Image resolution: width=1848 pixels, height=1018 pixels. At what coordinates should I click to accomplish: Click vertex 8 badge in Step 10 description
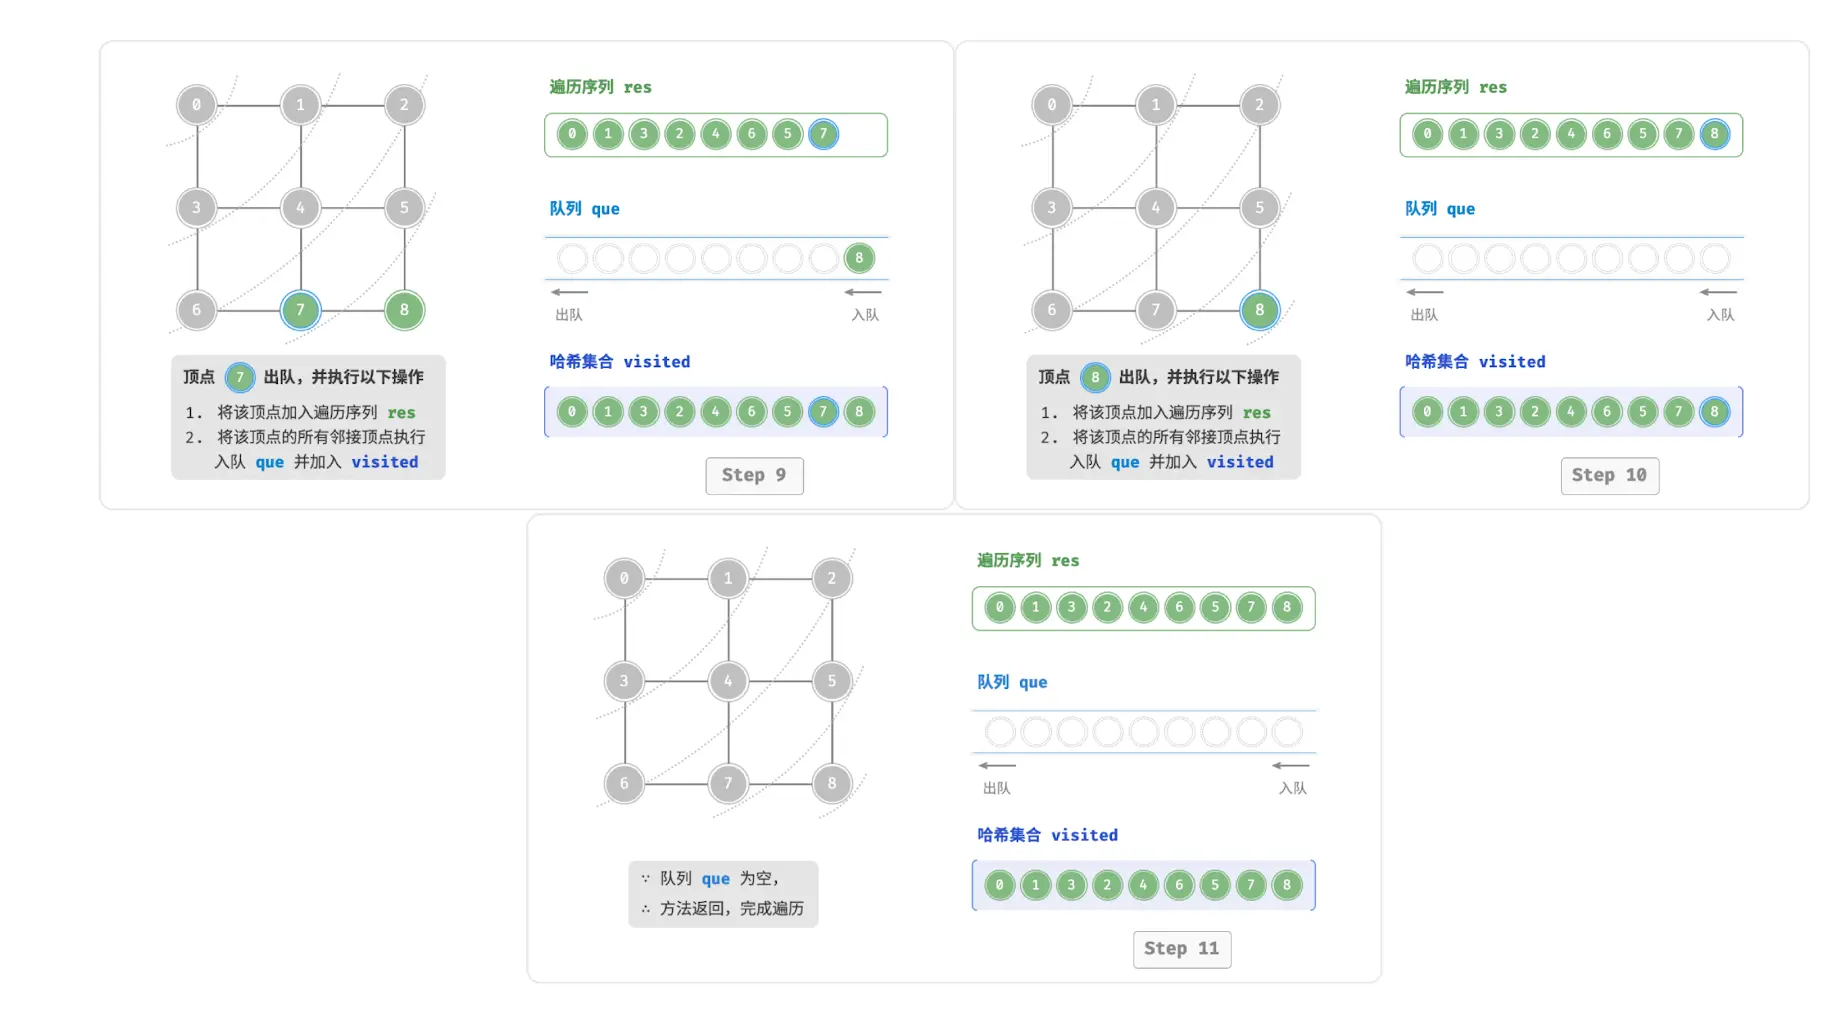point(1095,377)
